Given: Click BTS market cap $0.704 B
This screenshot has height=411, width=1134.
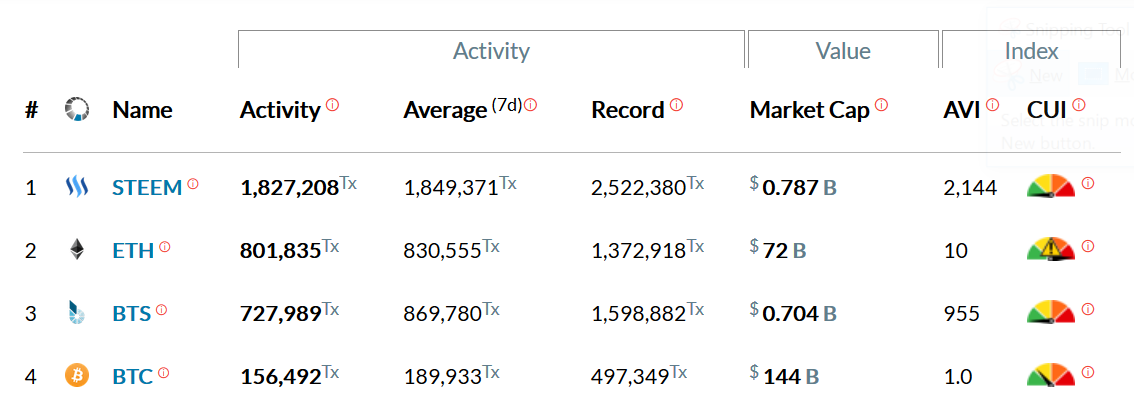Looking at the screenshot, I should [793, 313].
